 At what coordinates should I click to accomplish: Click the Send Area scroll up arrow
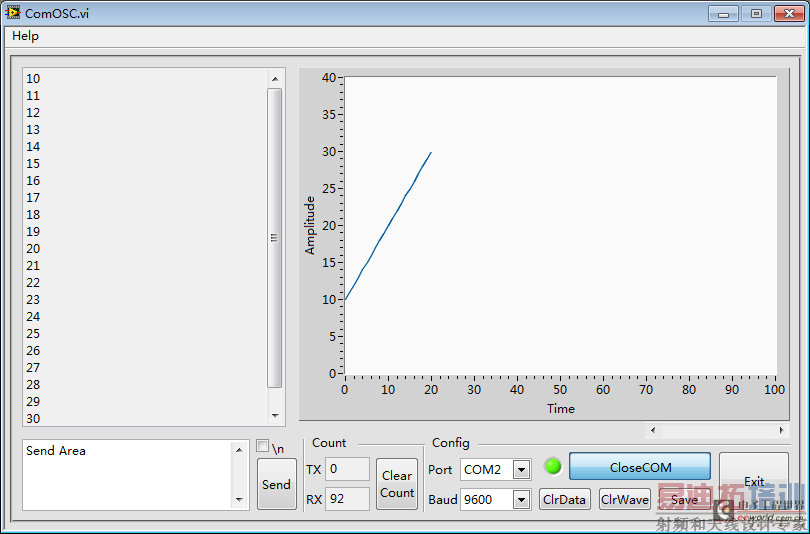click(x=239, y=450)
